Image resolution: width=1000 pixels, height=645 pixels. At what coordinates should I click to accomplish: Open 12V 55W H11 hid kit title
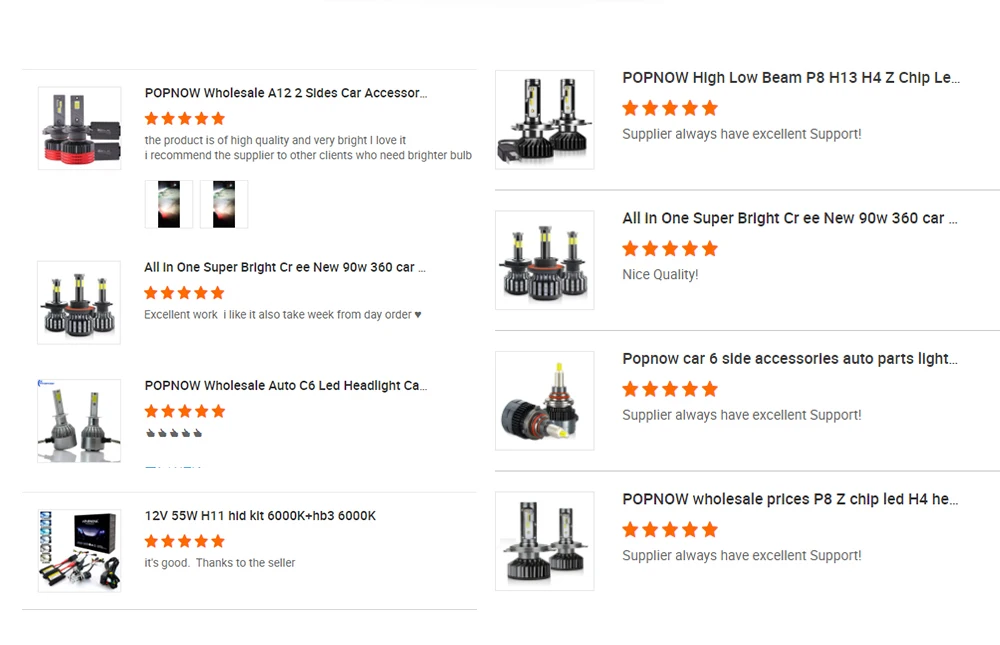[x=260, y=516]
